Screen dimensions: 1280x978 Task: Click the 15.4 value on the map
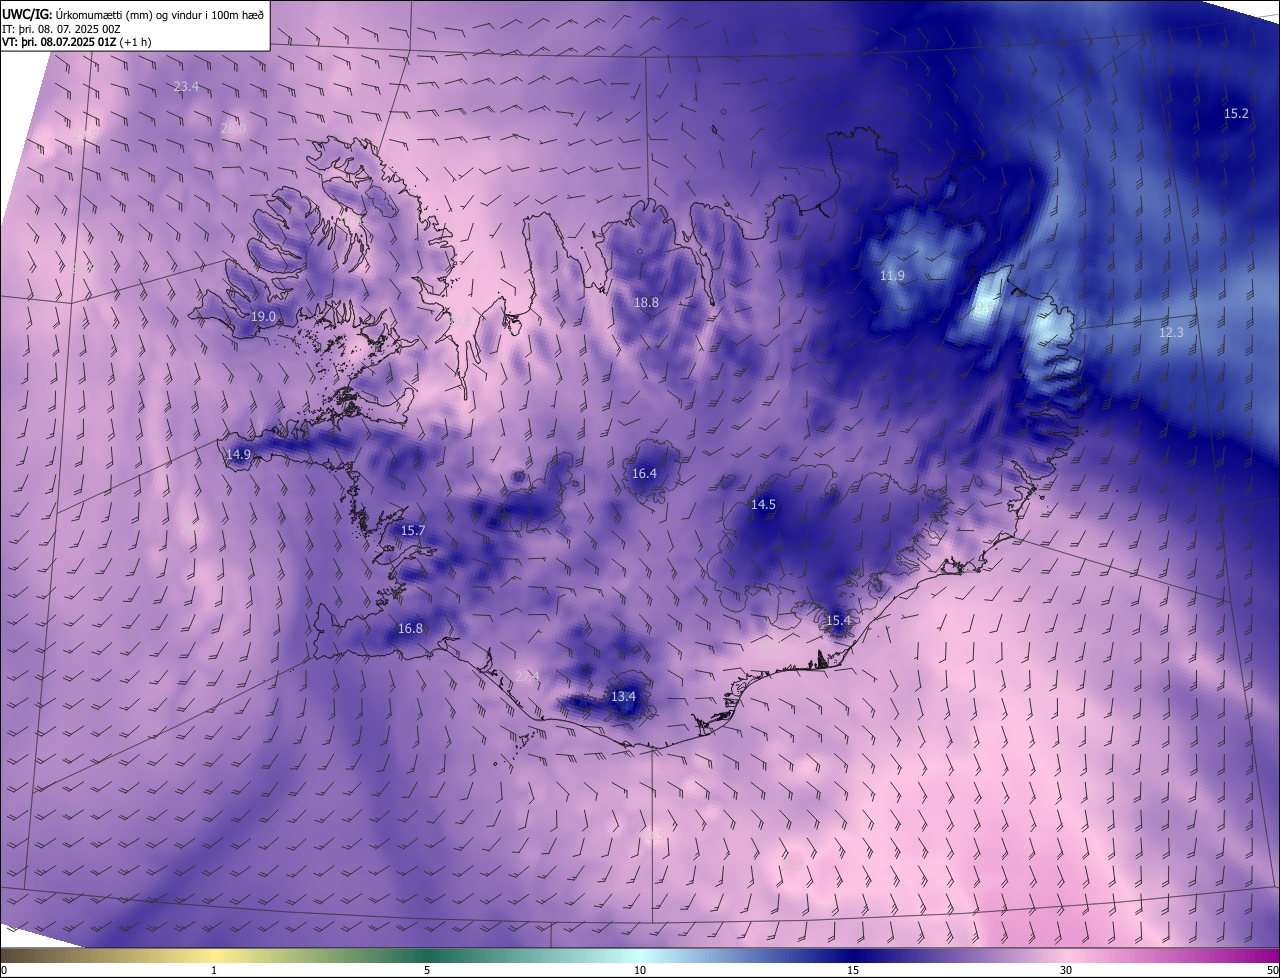[838, 621]
